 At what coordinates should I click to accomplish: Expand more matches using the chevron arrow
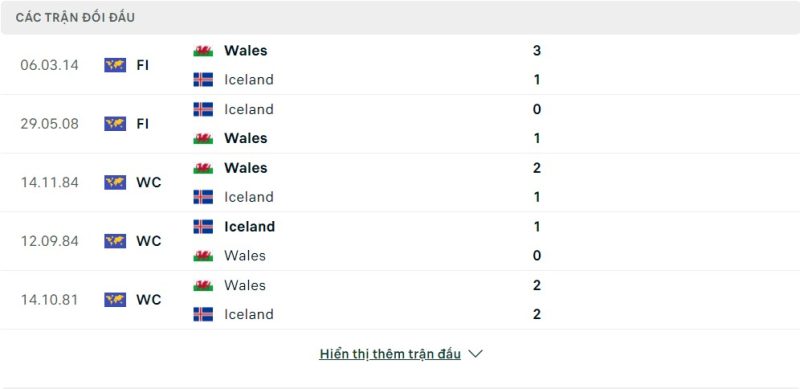pos(475,354)
